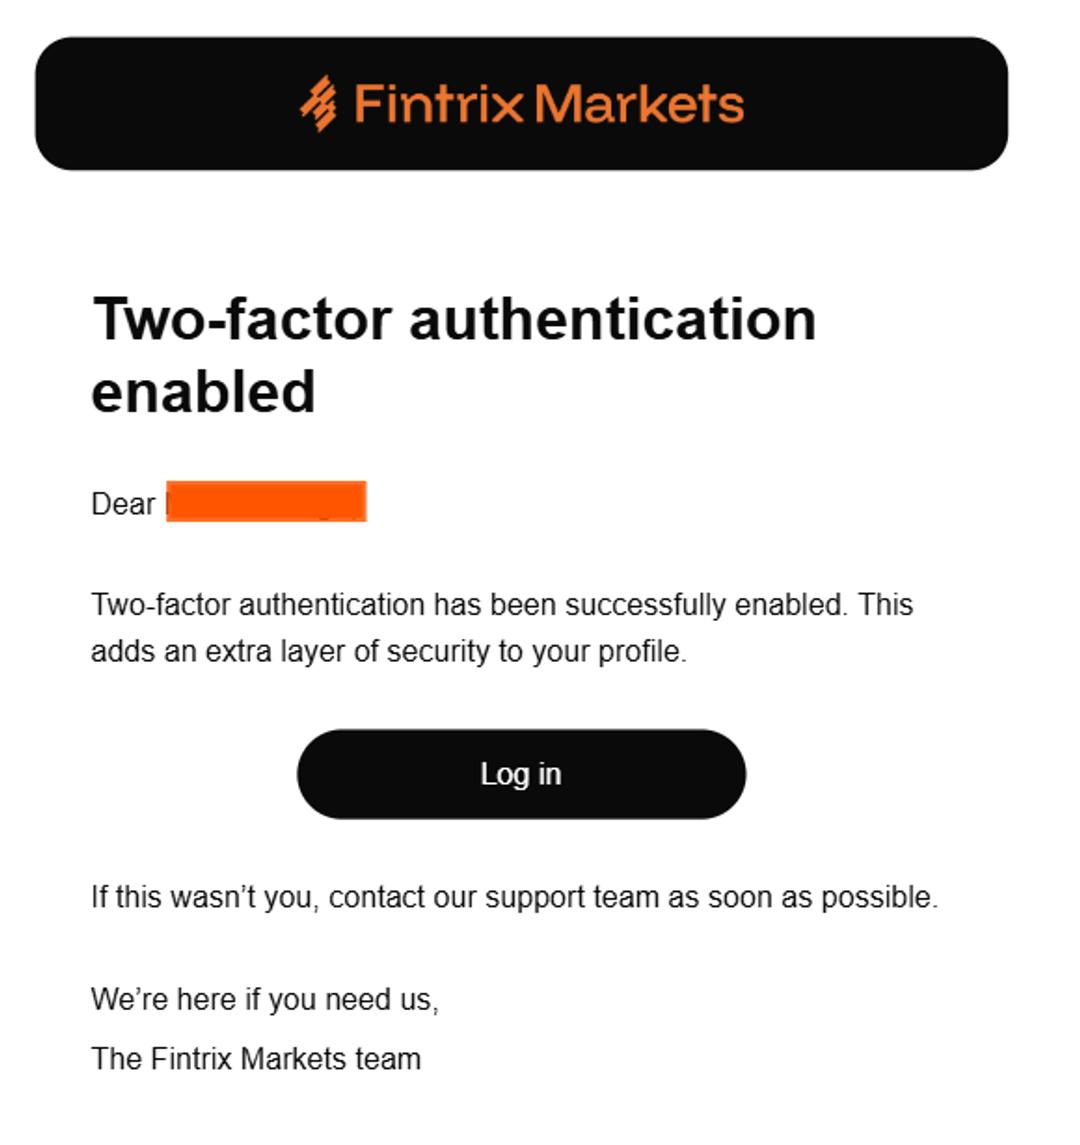
Task: Click empty black area of header banner
Action: click(876, 104)
